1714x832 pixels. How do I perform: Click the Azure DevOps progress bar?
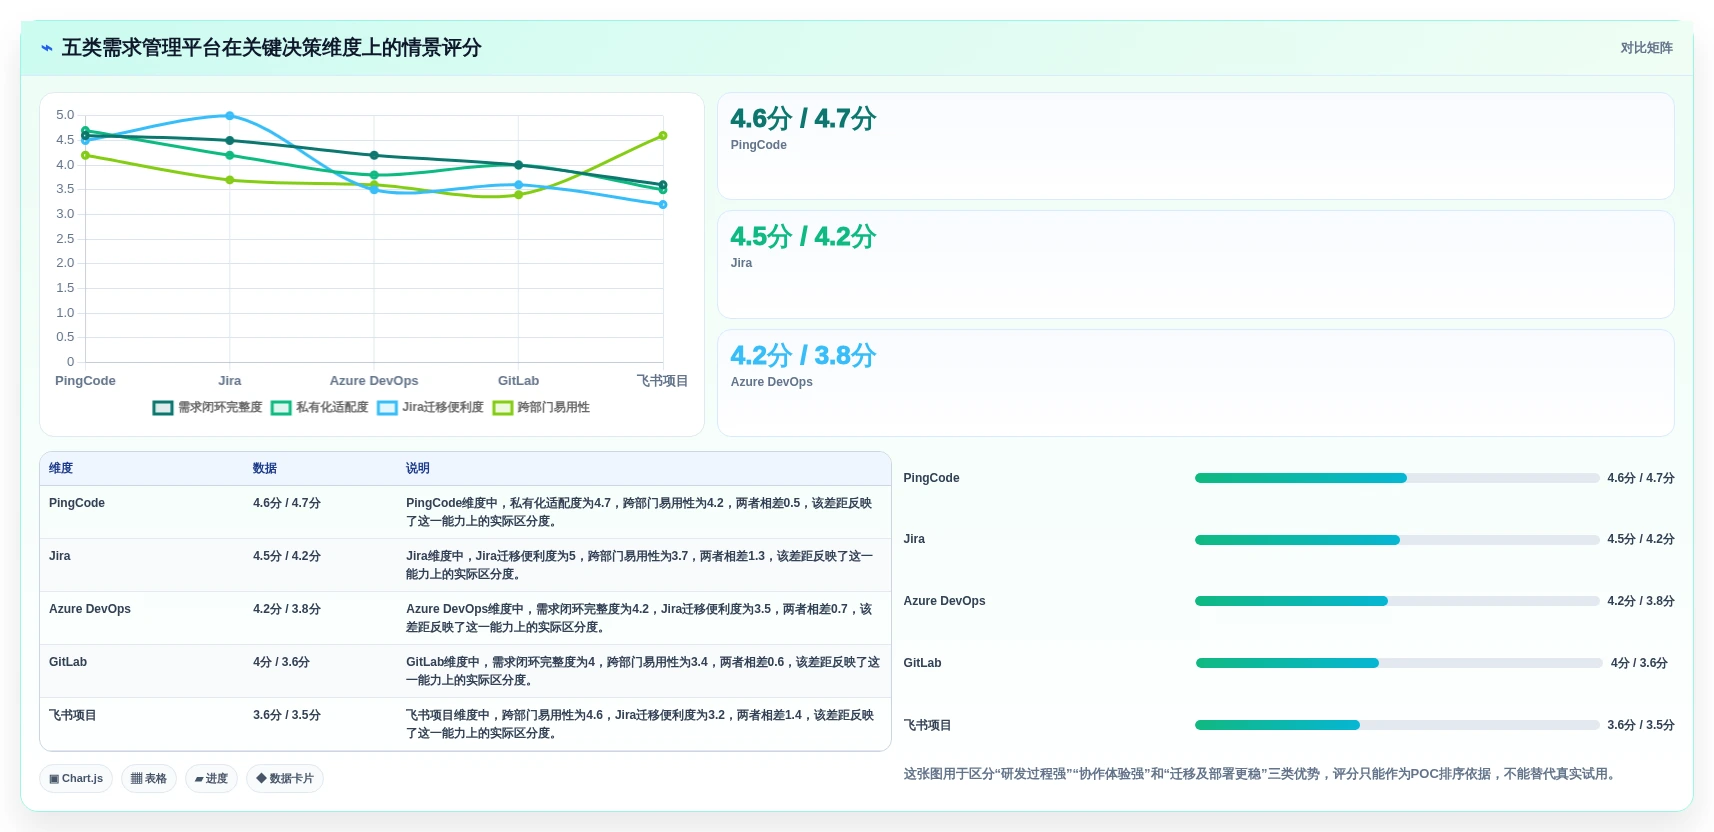point(1397,601)
